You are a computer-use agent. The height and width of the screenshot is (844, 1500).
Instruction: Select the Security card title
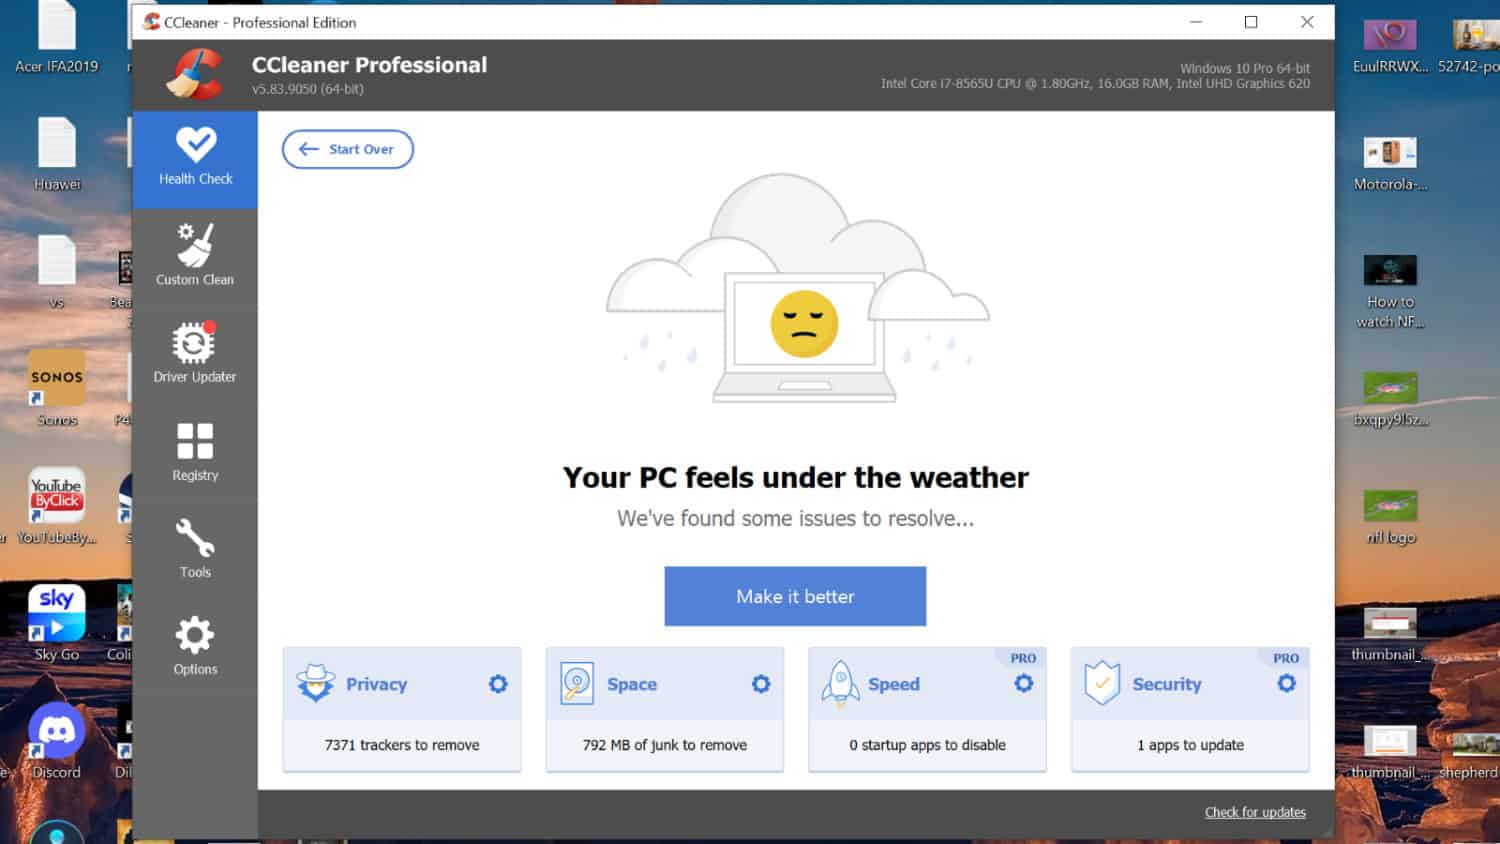(1167, 684)
